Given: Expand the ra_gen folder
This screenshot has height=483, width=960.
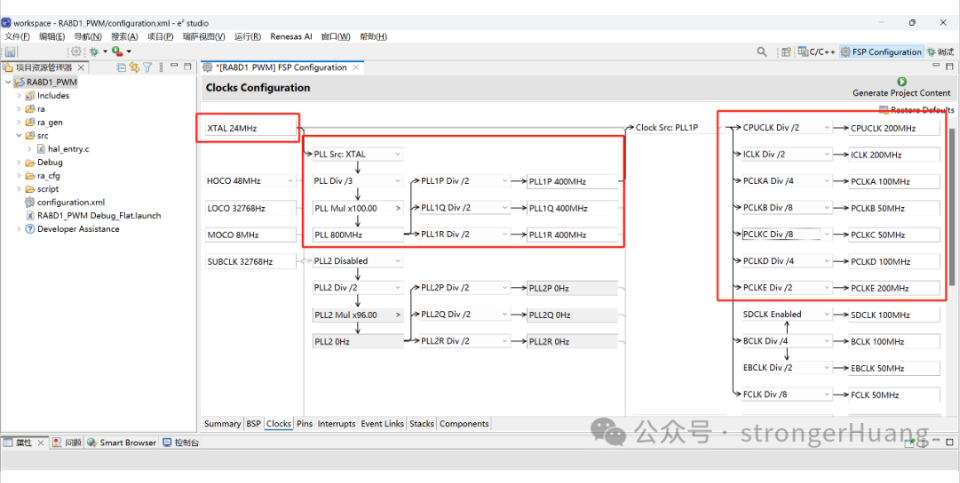Looking at the screenshot, I should click(x=19, y=122).
